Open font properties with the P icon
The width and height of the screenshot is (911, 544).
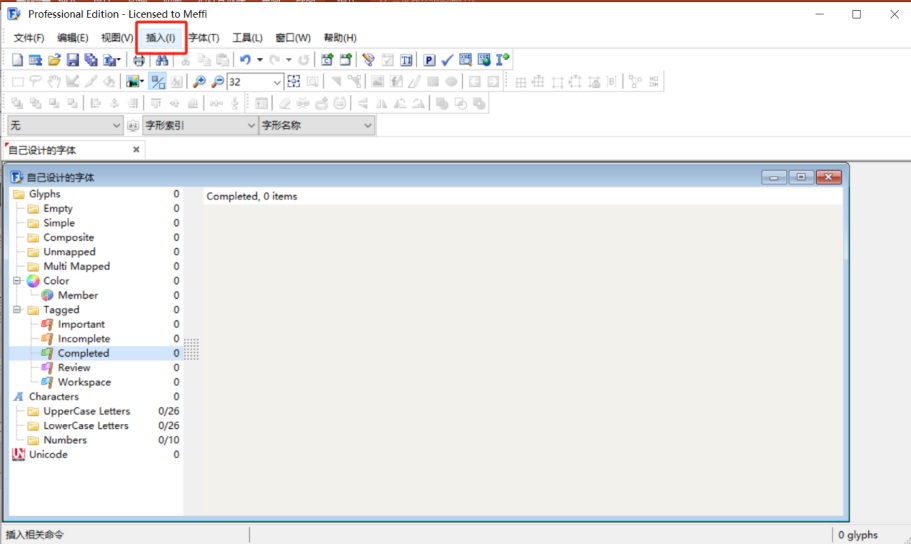(429, 59)
